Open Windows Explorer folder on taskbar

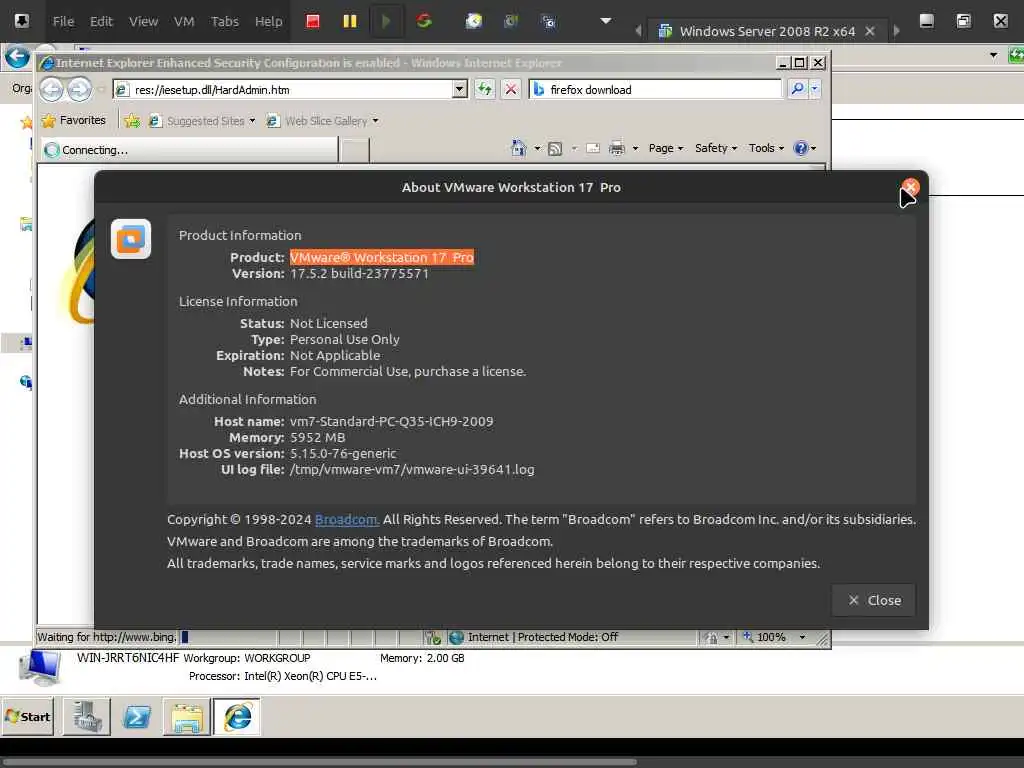(187, 716)
